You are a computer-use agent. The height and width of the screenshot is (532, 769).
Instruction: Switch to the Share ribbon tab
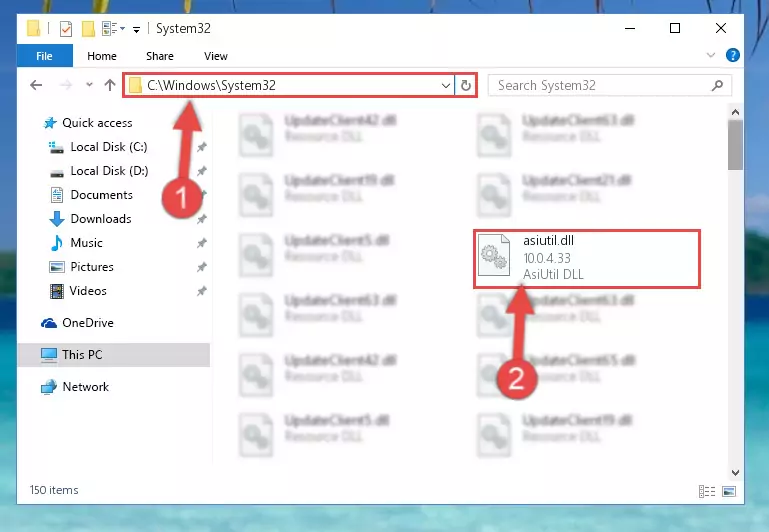coord(159,56)
